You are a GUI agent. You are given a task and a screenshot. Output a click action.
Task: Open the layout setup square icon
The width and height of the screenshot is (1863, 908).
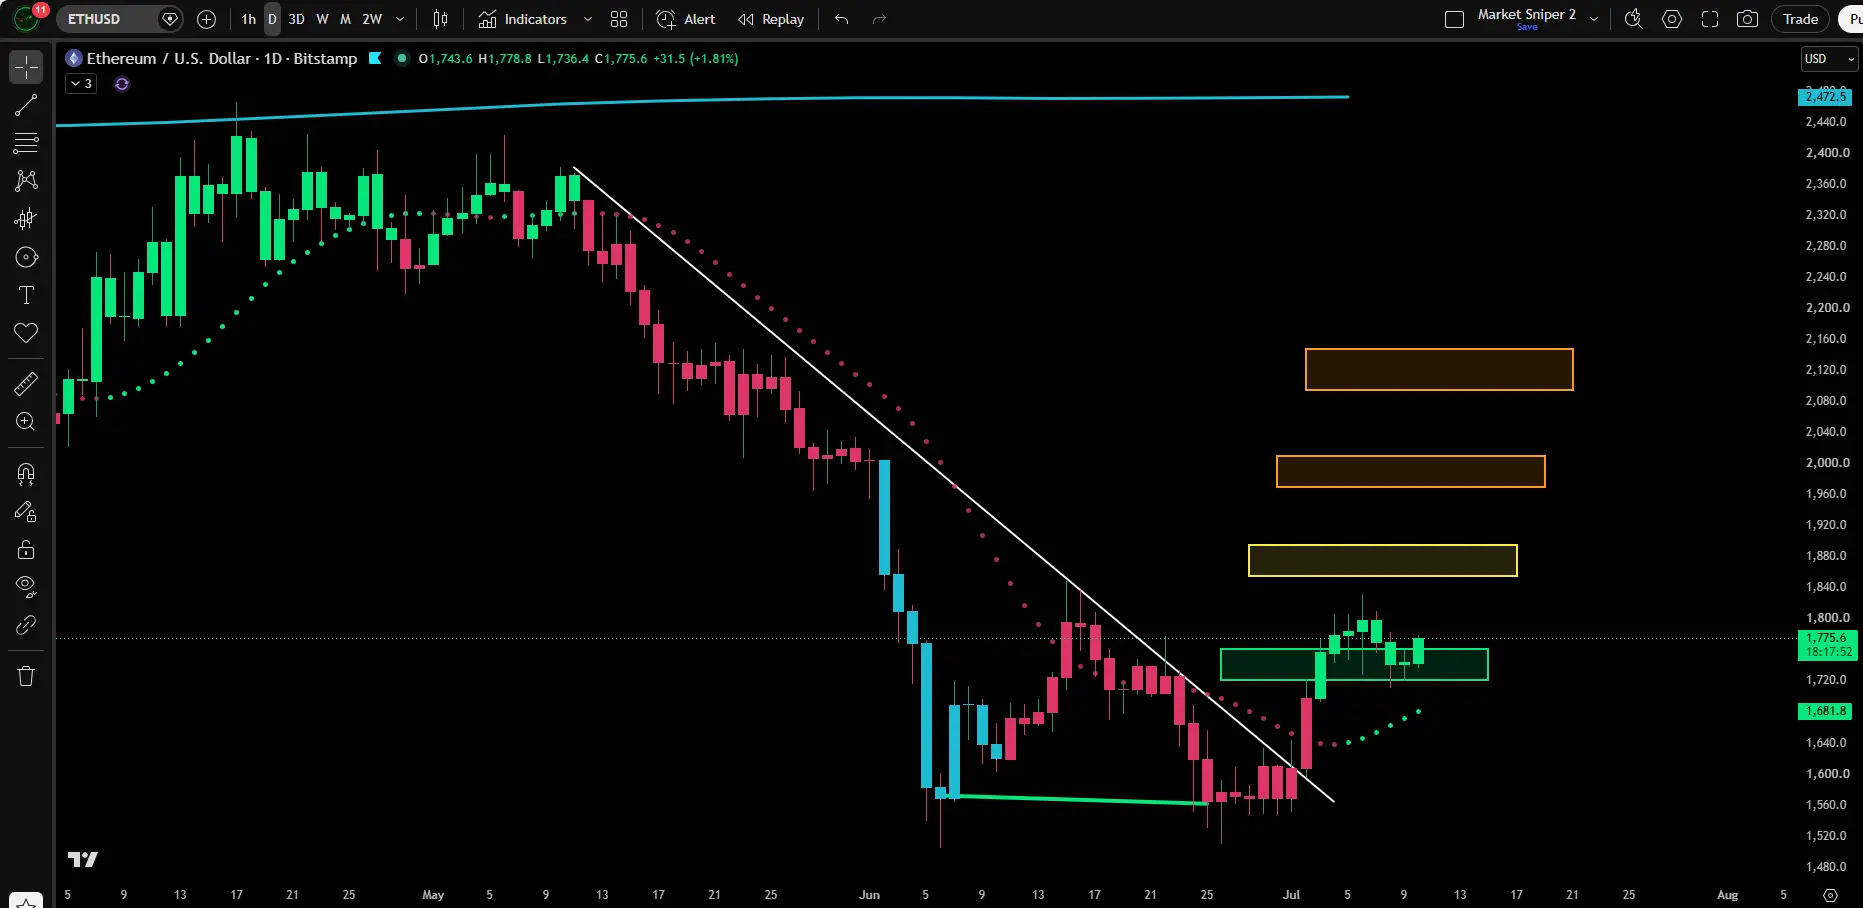tap(1455, 19)
